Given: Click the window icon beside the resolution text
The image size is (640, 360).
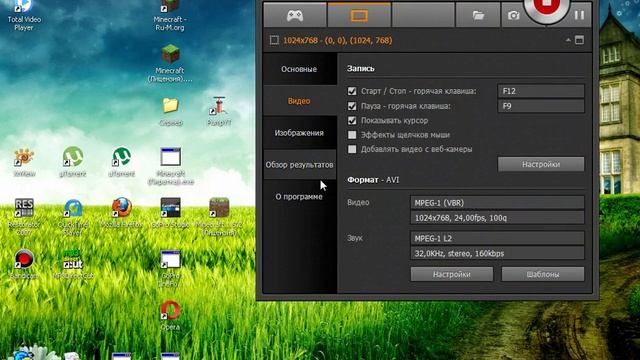Looking at the screenshot, I should tap(579, 40).
